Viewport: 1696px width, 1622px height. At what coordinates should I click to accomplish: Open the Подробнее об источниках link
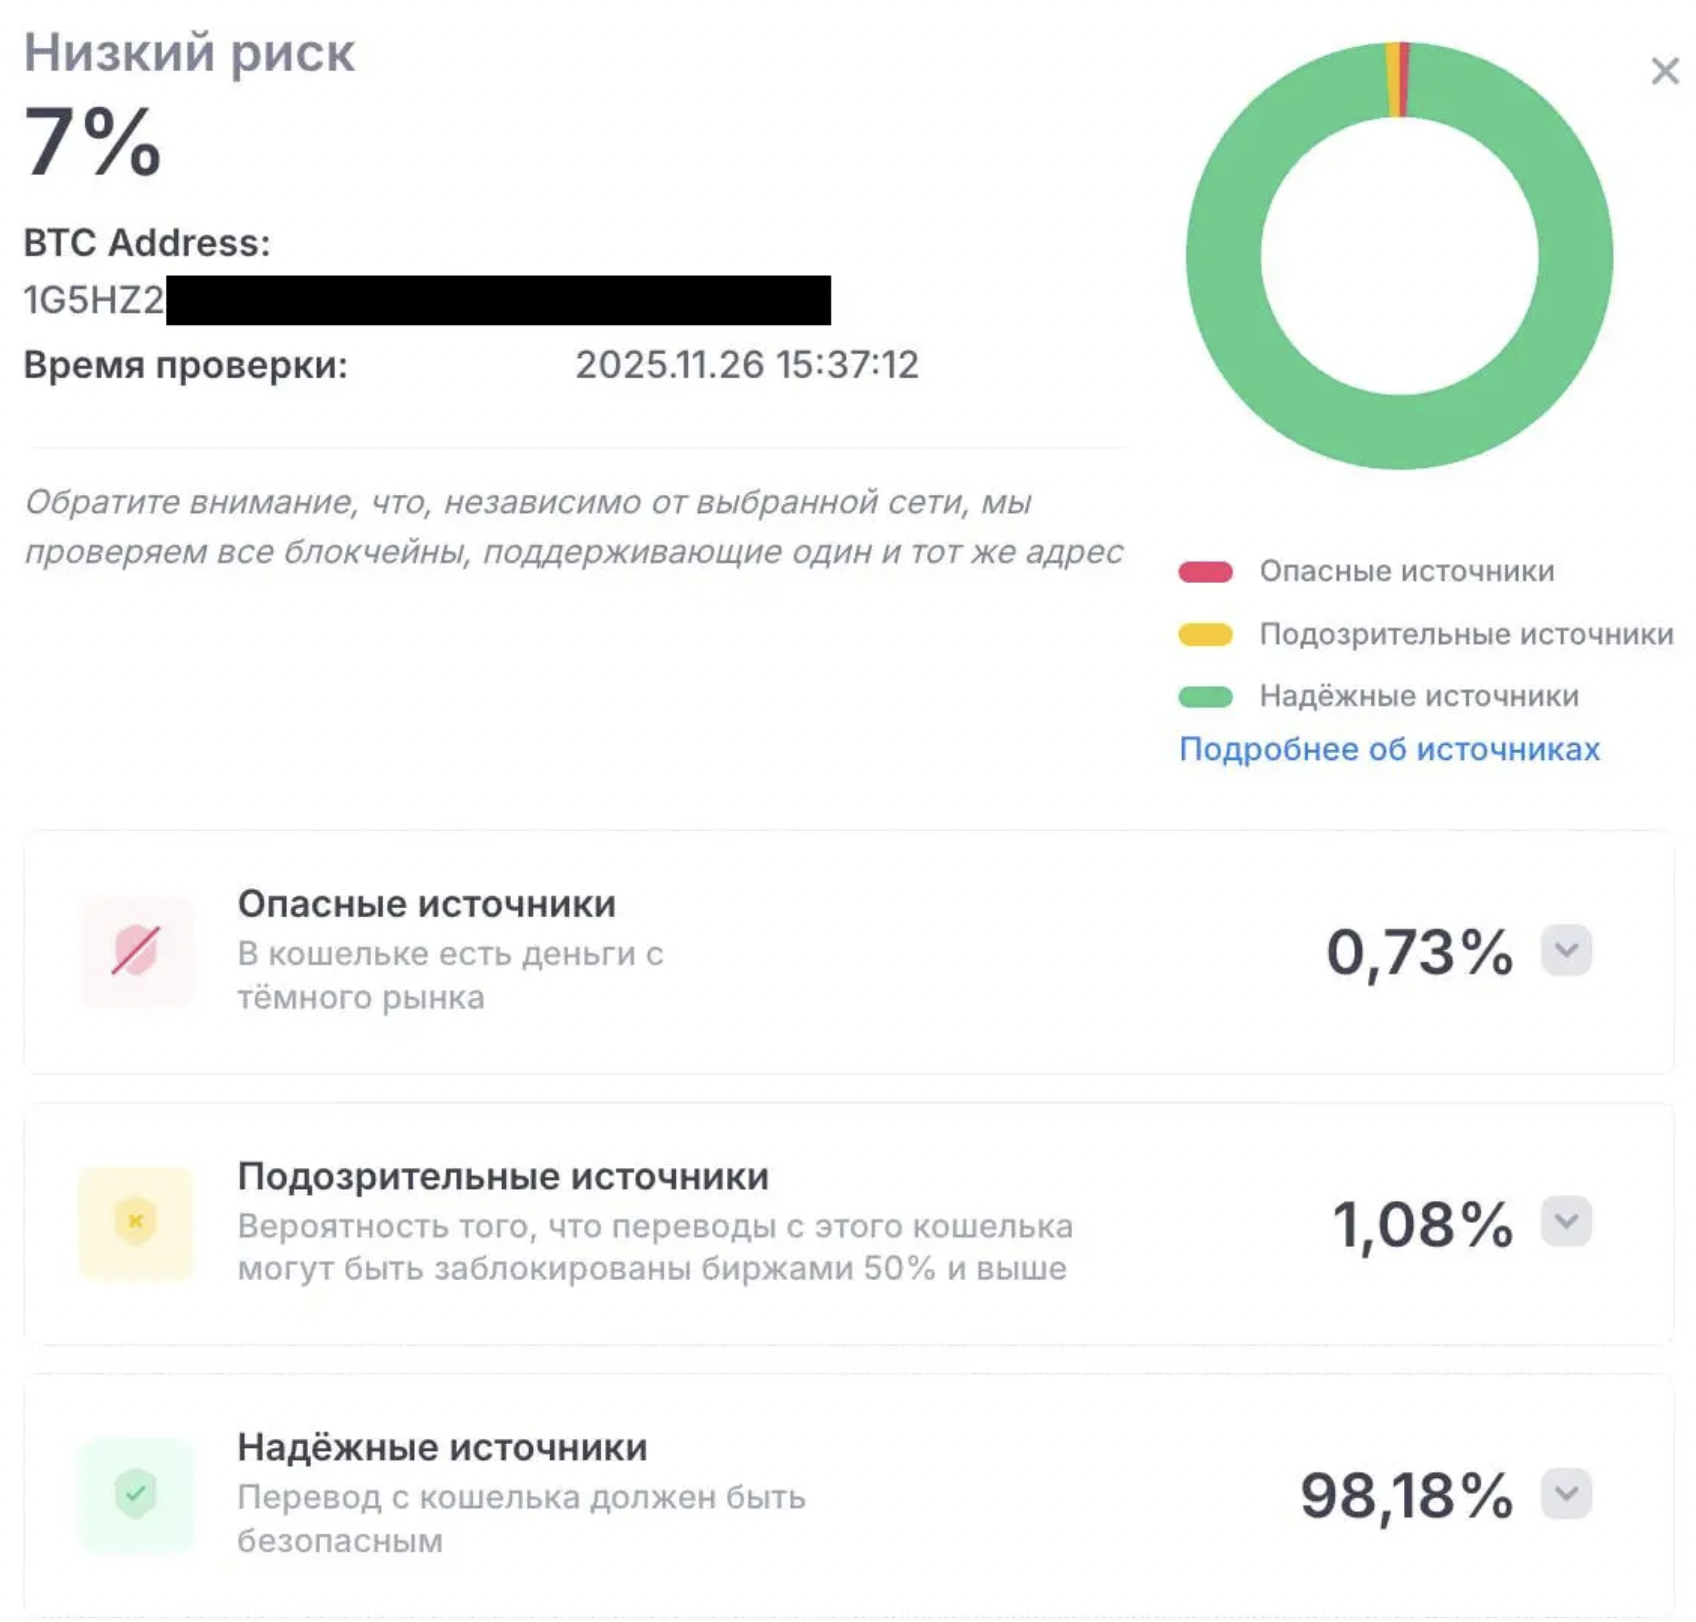[x=1389, y=749]
